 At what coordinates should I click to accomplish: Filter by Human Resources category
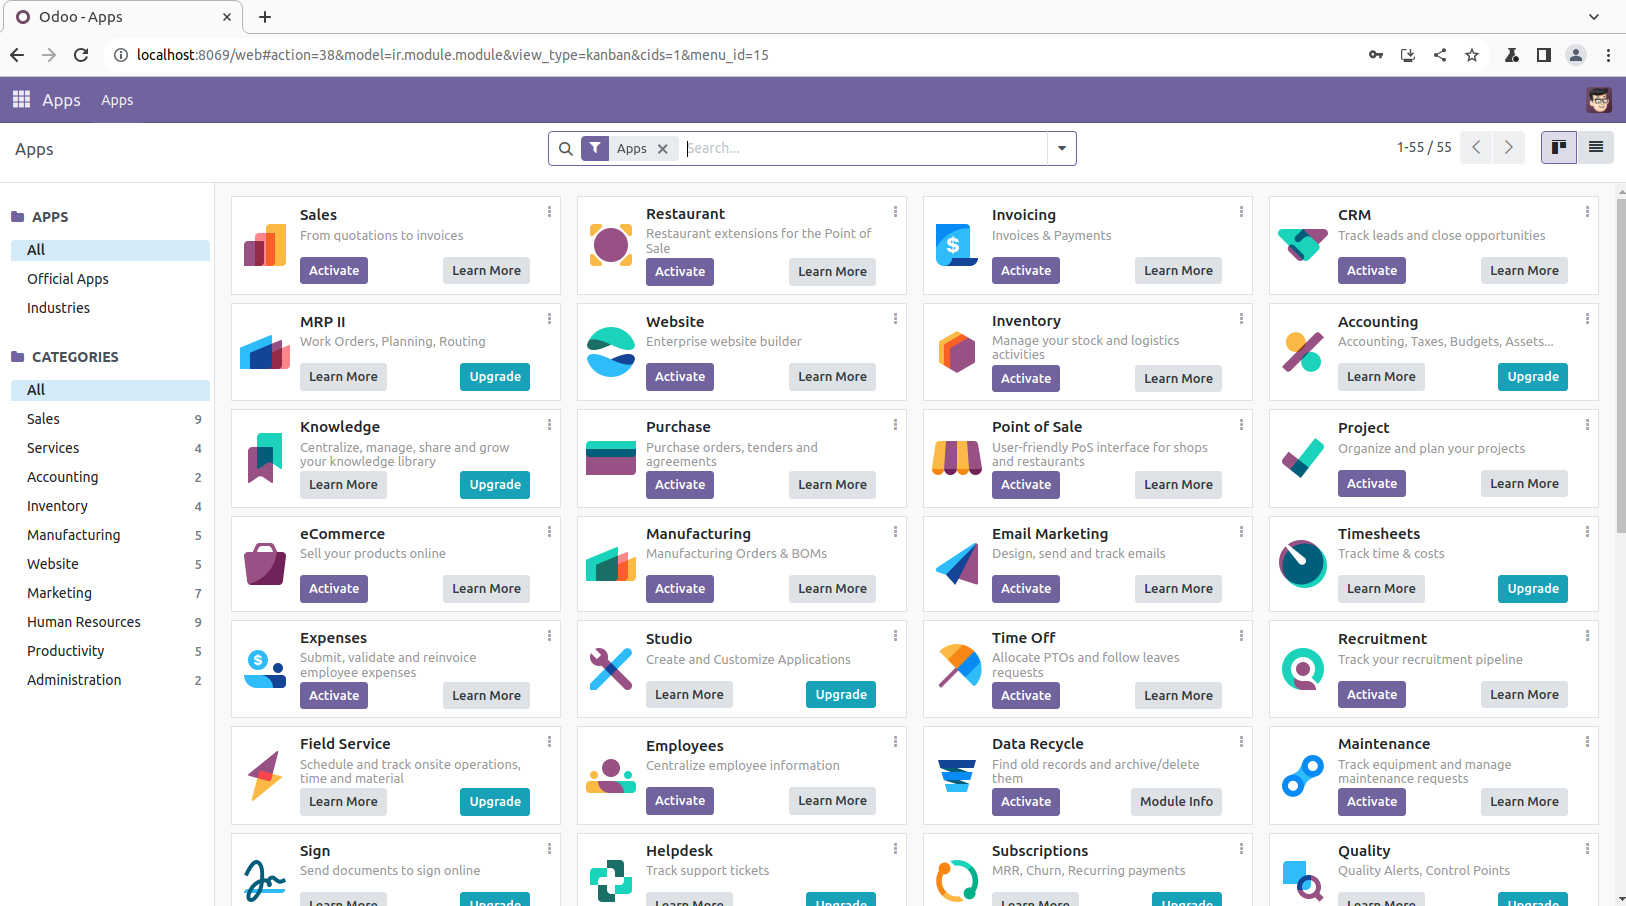click(x=84, y=622)
